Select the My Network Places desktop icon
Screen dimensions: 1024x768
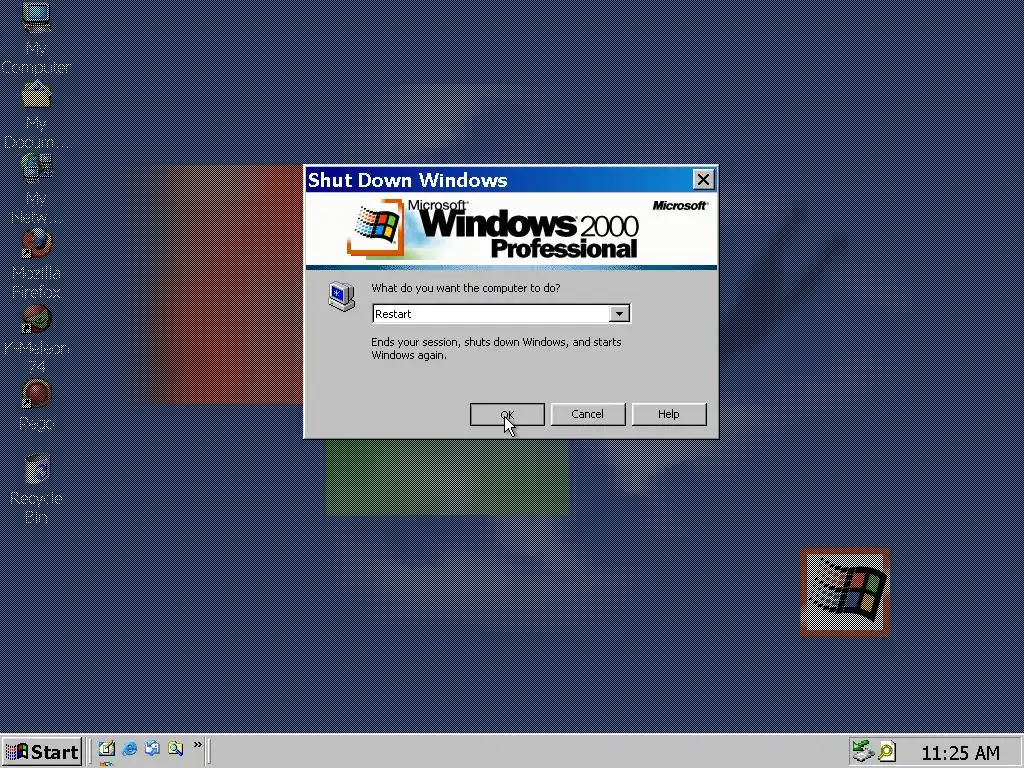click(x=36, y=189)
